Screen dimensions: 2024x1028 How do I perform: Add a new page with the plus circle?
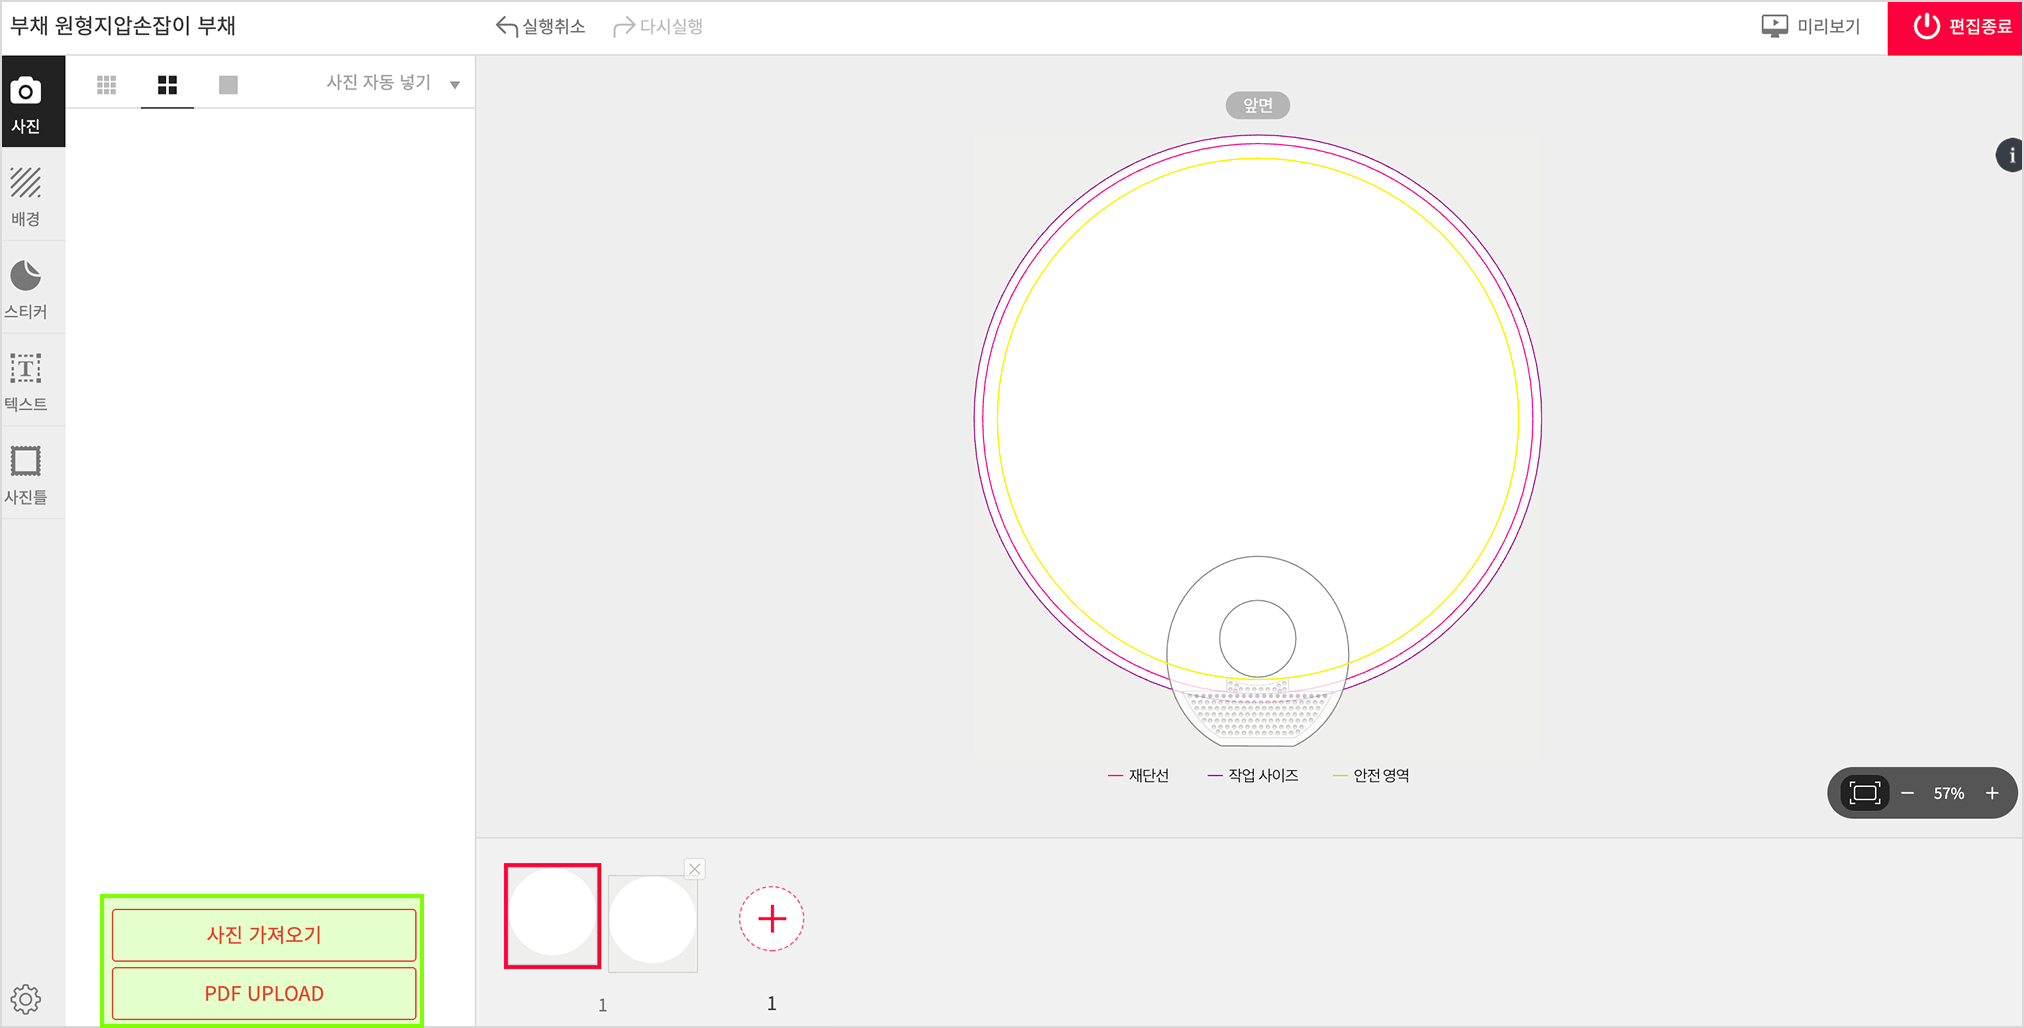[x=771, y=918]
